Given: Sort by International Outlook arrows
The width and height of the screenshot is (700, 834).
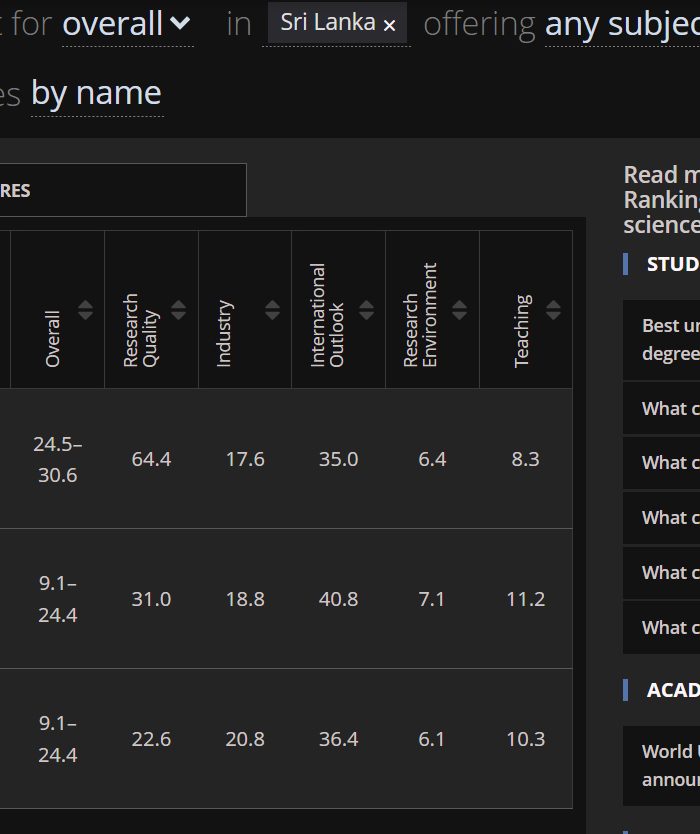Looking at the screenshot, I should 366,310.
